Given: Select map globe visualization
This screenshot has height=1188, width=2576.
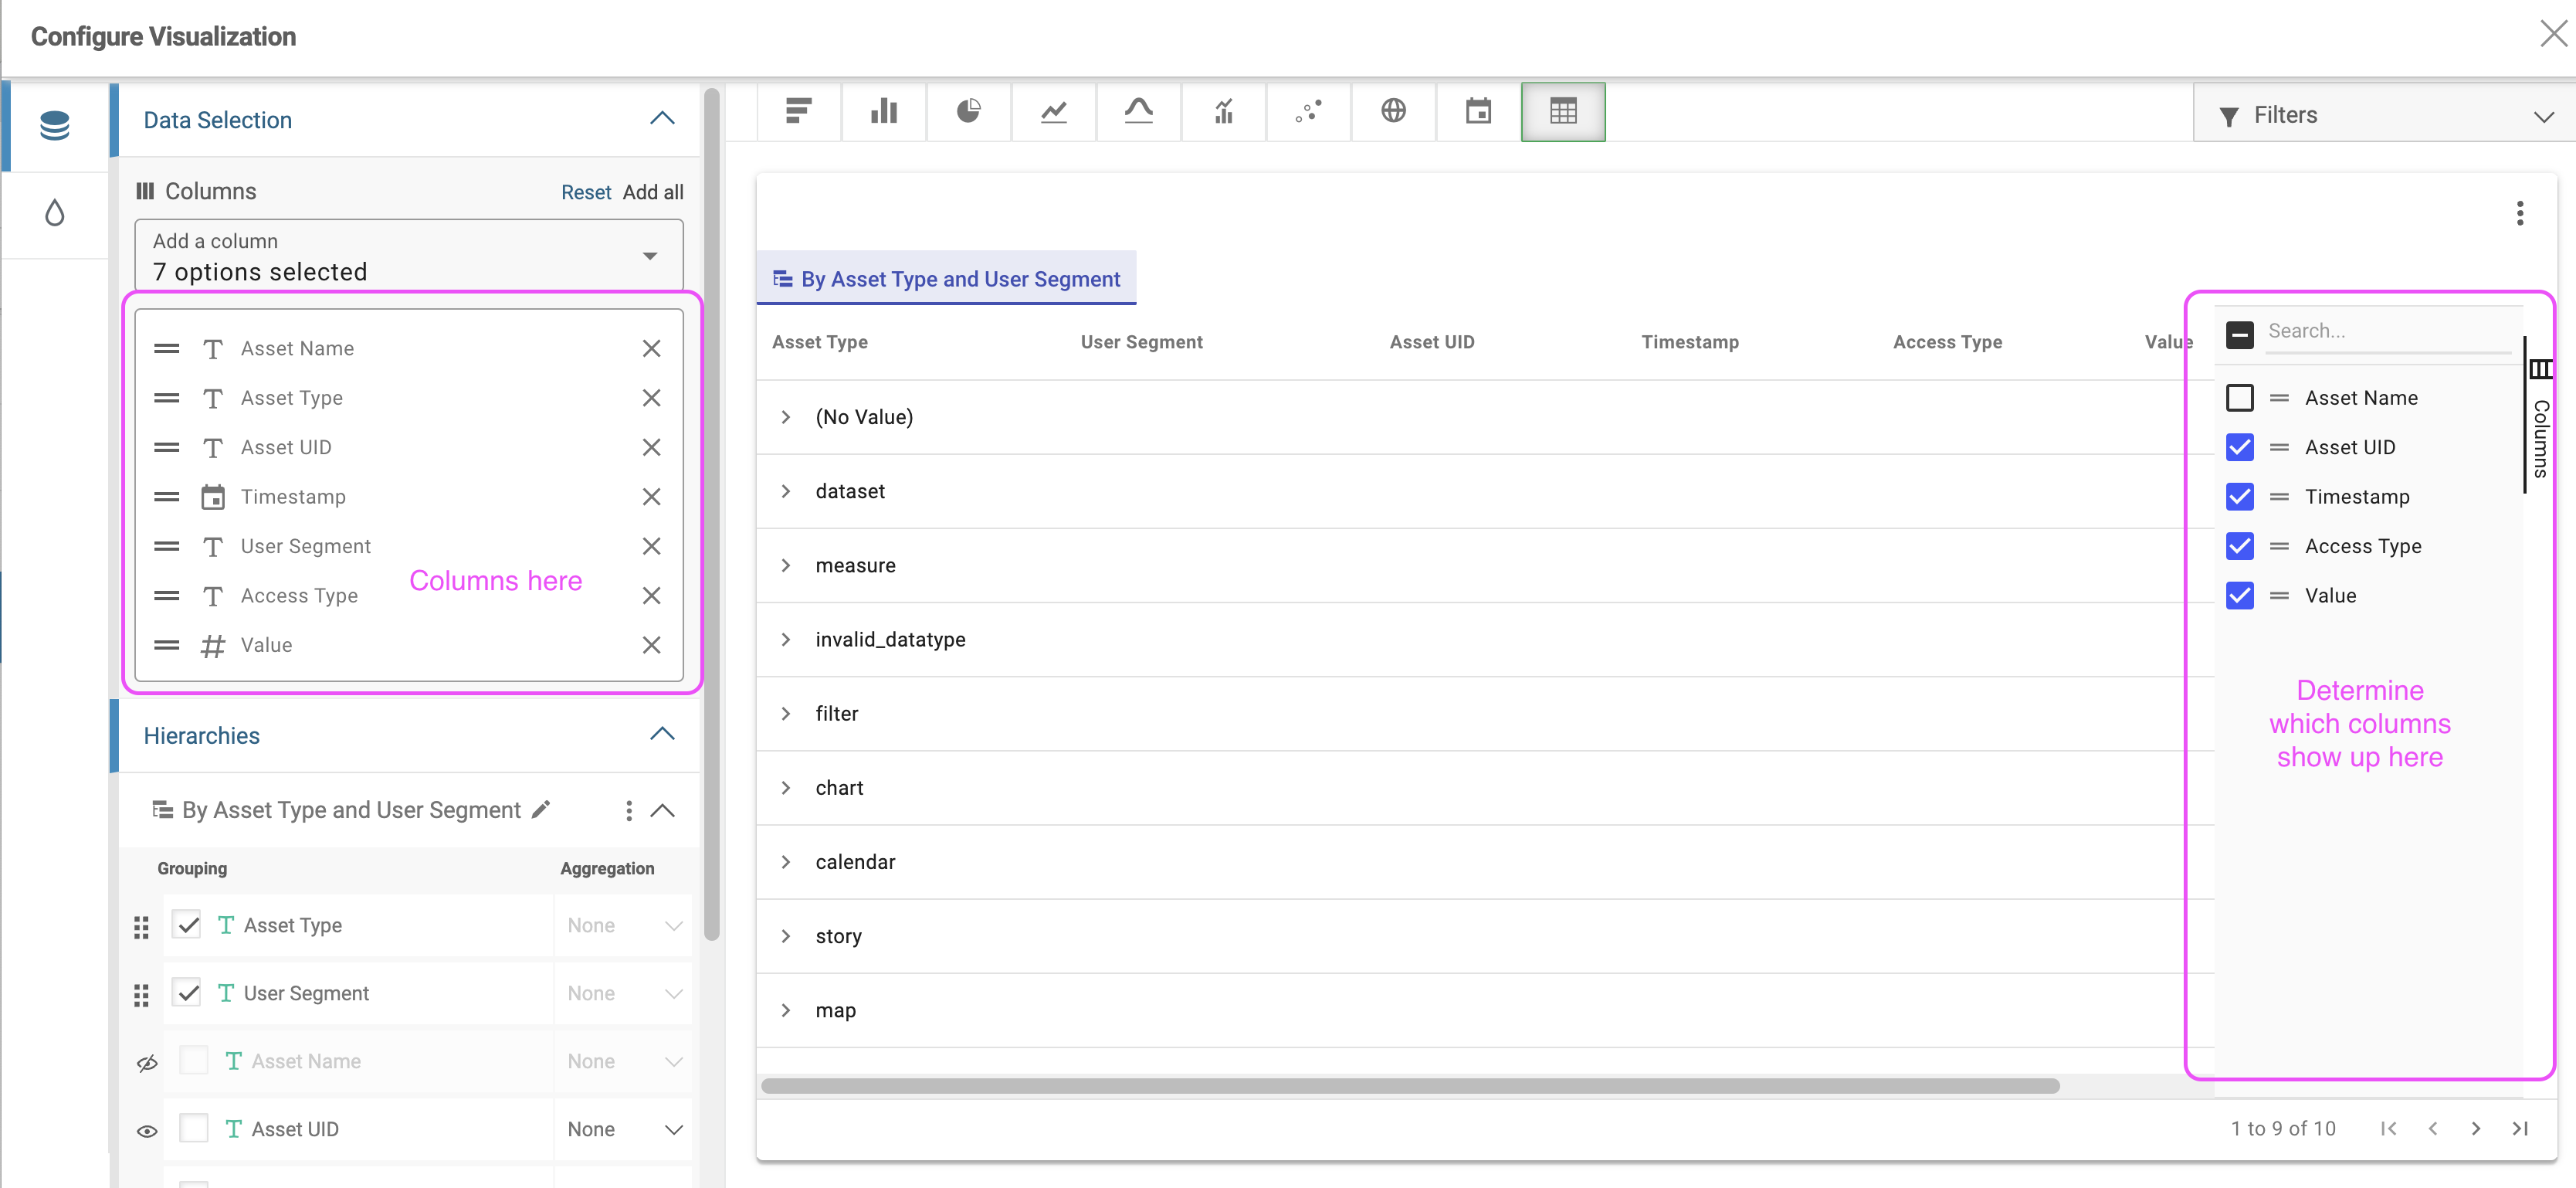Looking at the screenshot, I should pyautogui.click(x=1394, y=111).
